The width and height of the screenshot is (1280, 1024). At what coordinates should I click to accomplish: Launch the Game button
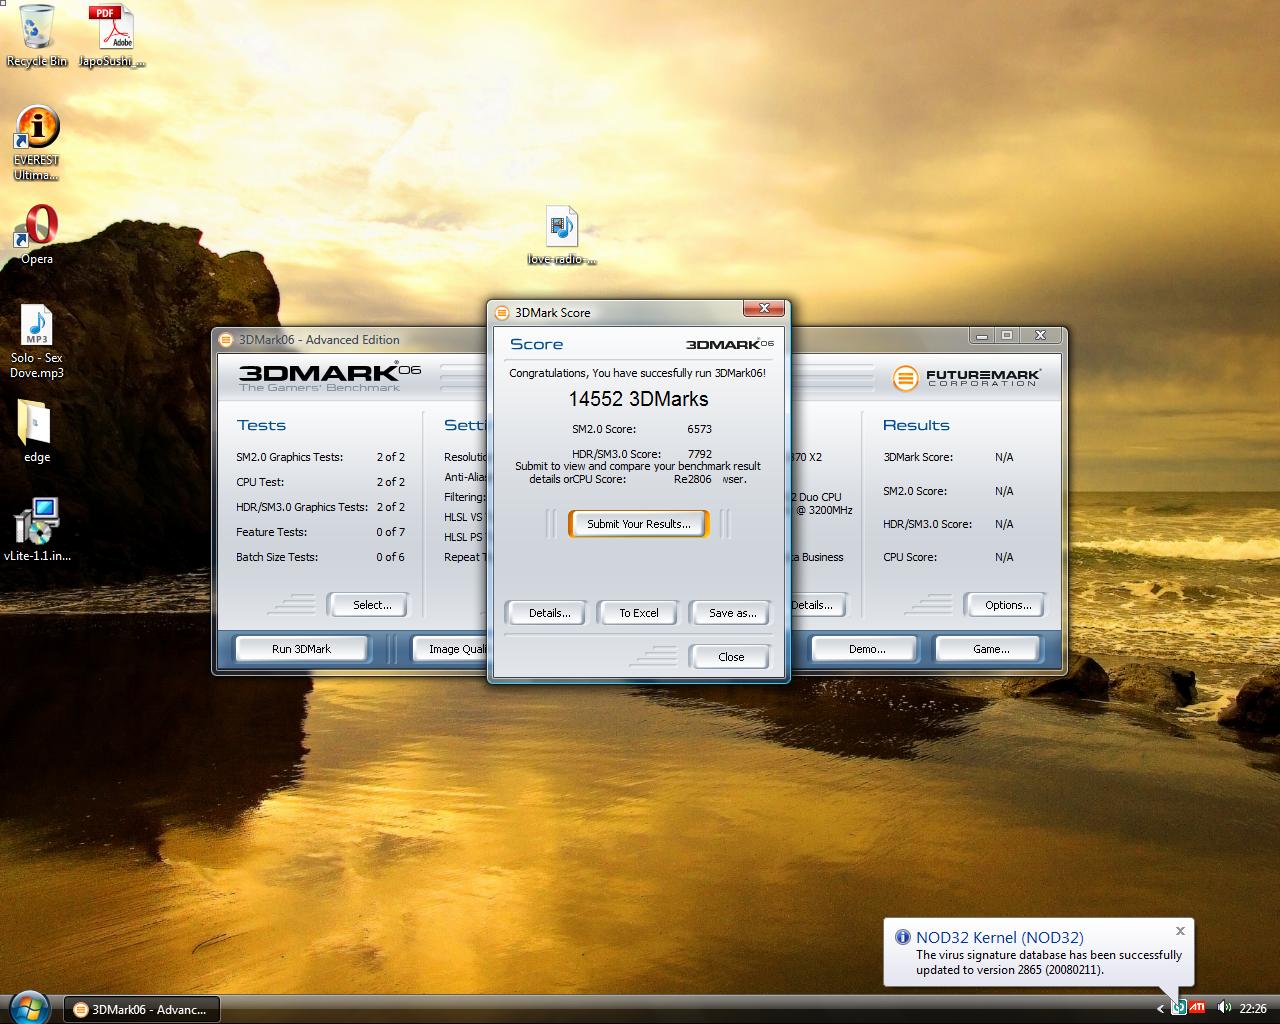pyautogui.click(x=990, y=649)
